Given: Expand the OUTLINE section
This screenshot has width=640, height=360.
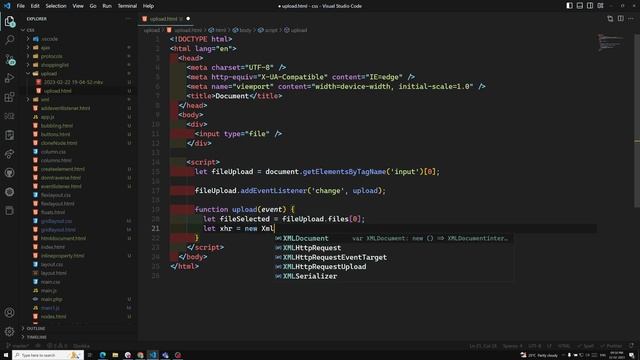Looking at the screenshot, I should (78, 328).
